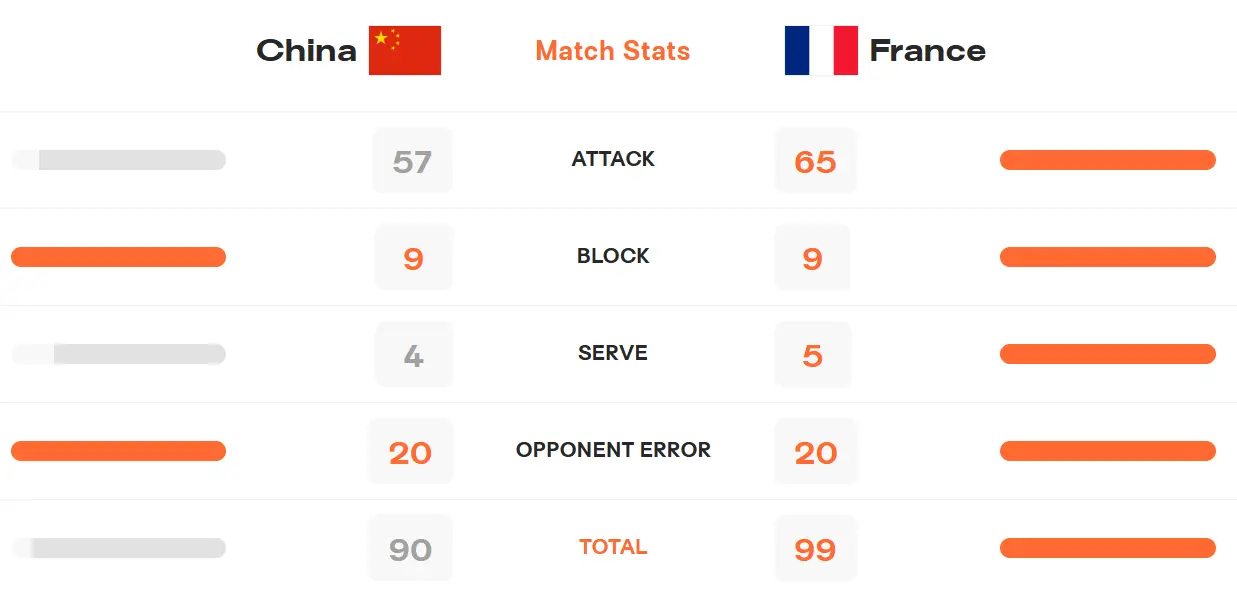Image resolution: width=1237 pixels, height=595 pixels.
Task: Click France's opponent error progress bar
Action: point(1107,451)
